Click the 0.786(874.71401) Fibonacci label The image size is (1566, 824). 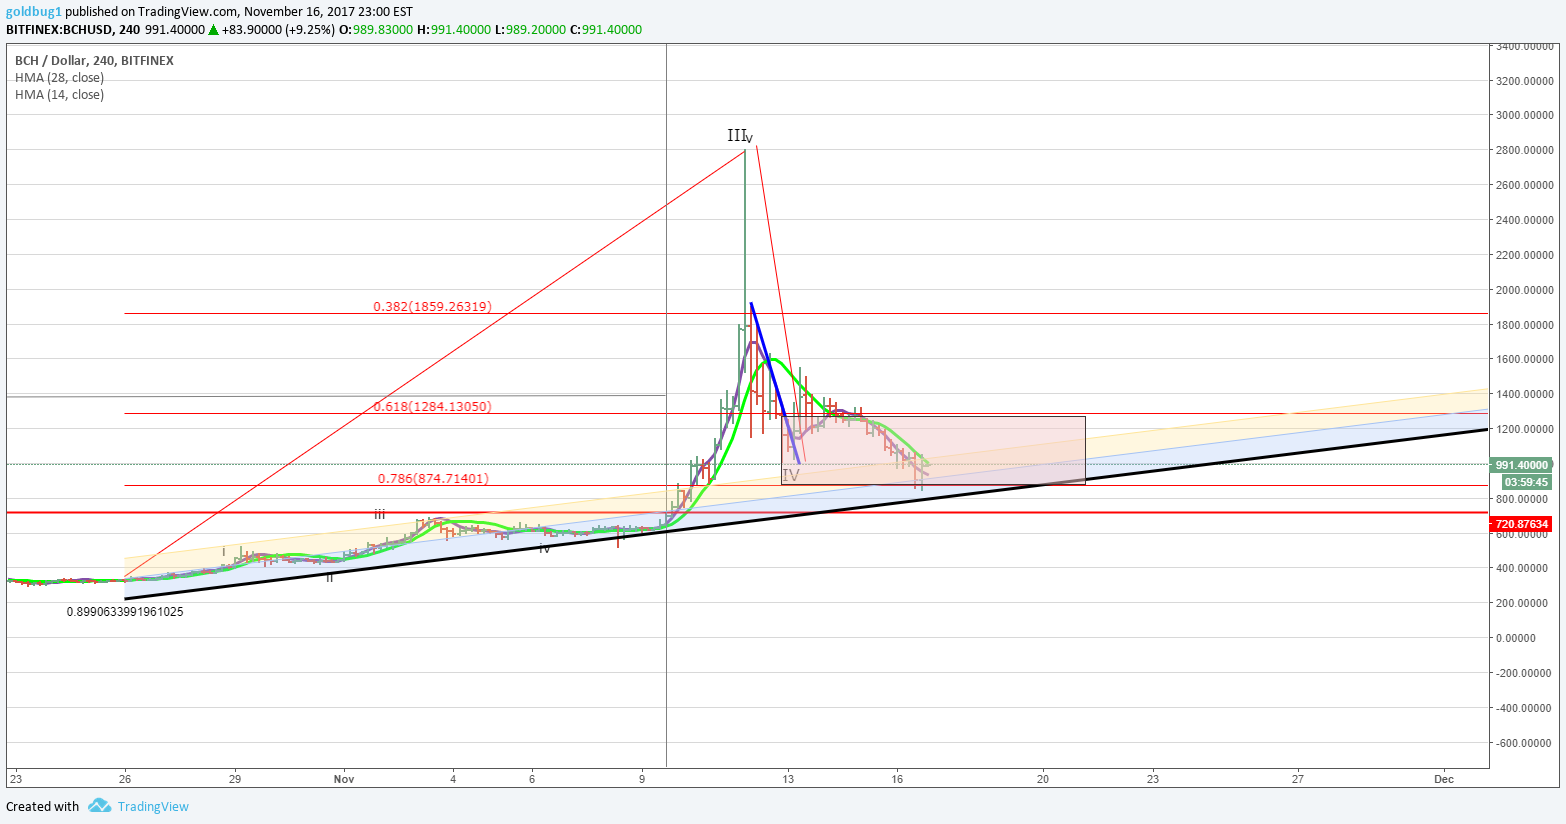coord(433,479)
